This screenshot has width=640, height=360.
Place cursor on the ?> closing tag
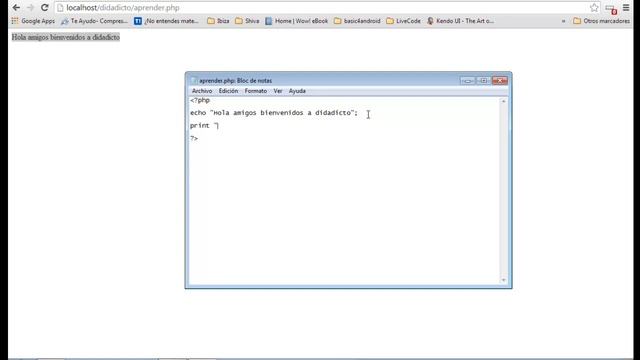coord(194,139)
